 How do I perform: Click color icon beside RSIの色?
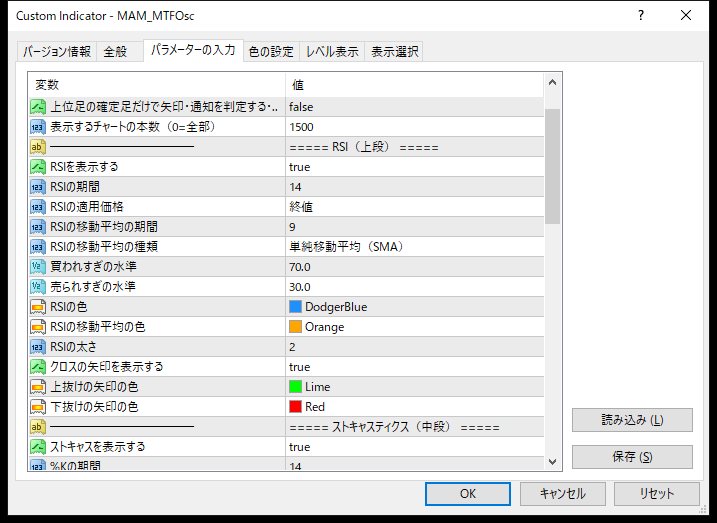(38, 307)
